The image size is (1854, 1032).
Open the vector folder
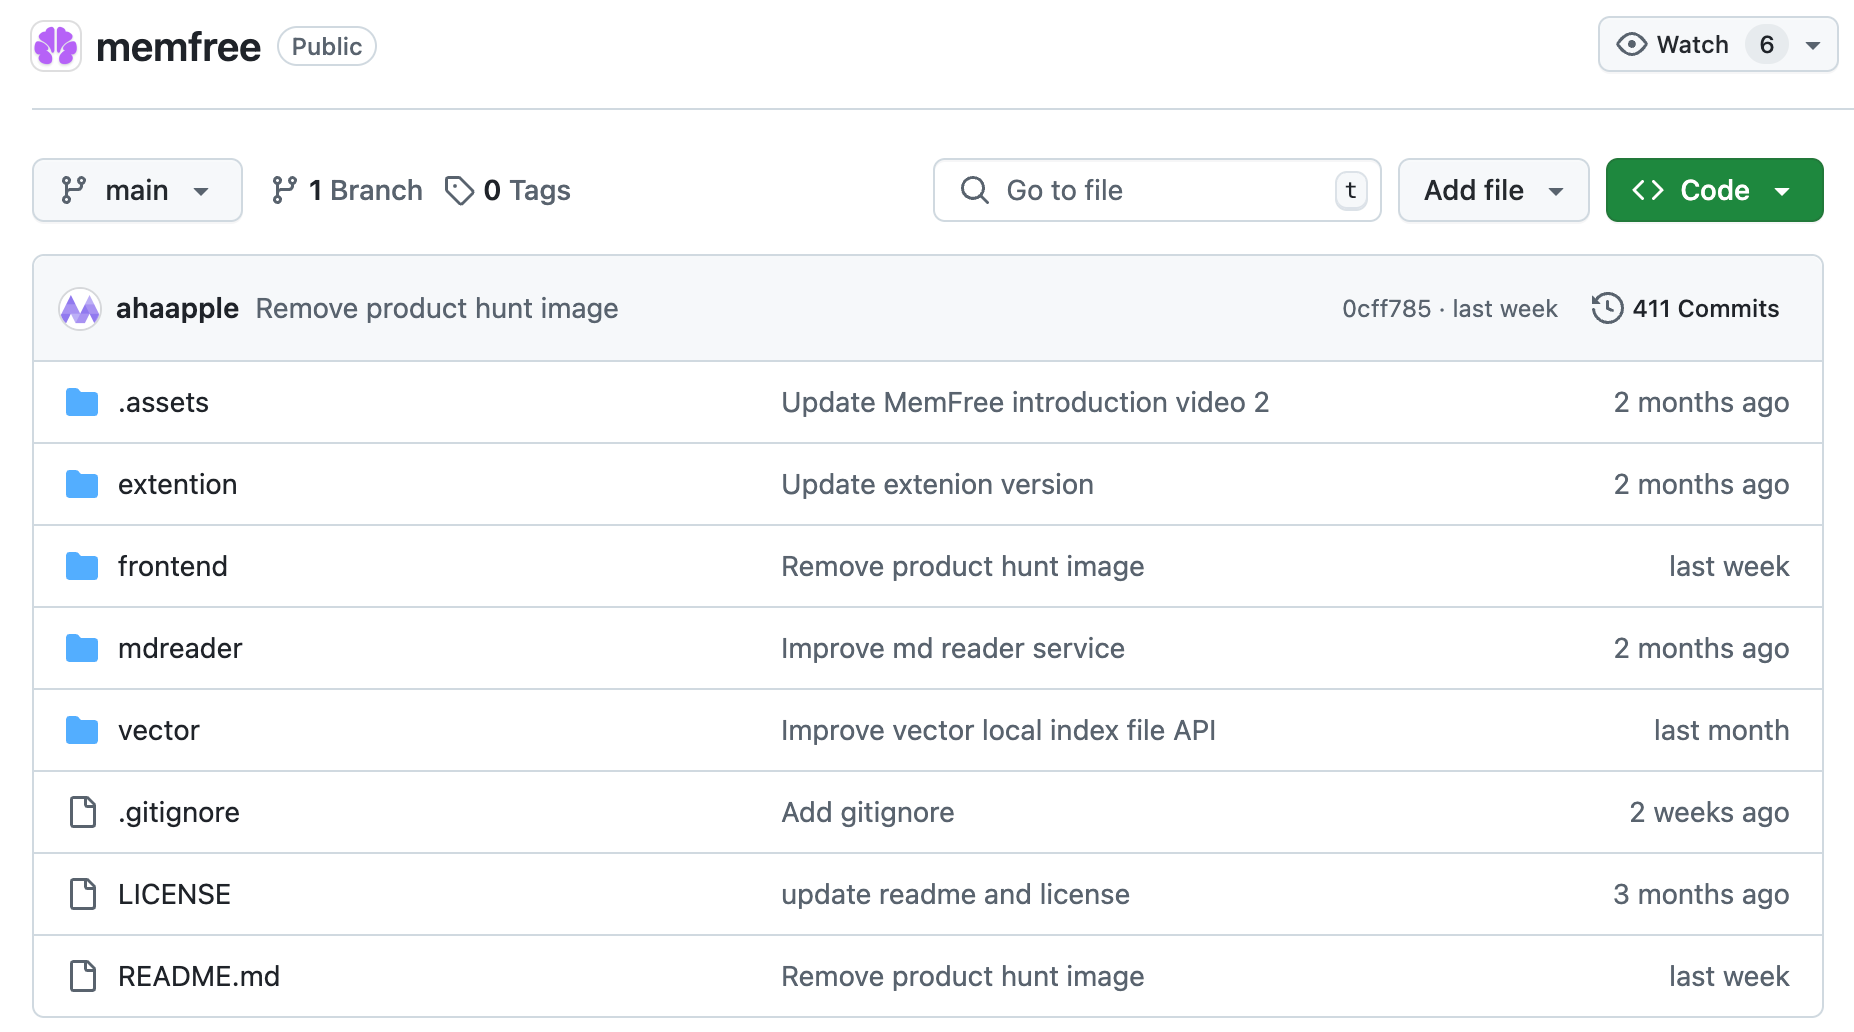[x=158, y=730]
